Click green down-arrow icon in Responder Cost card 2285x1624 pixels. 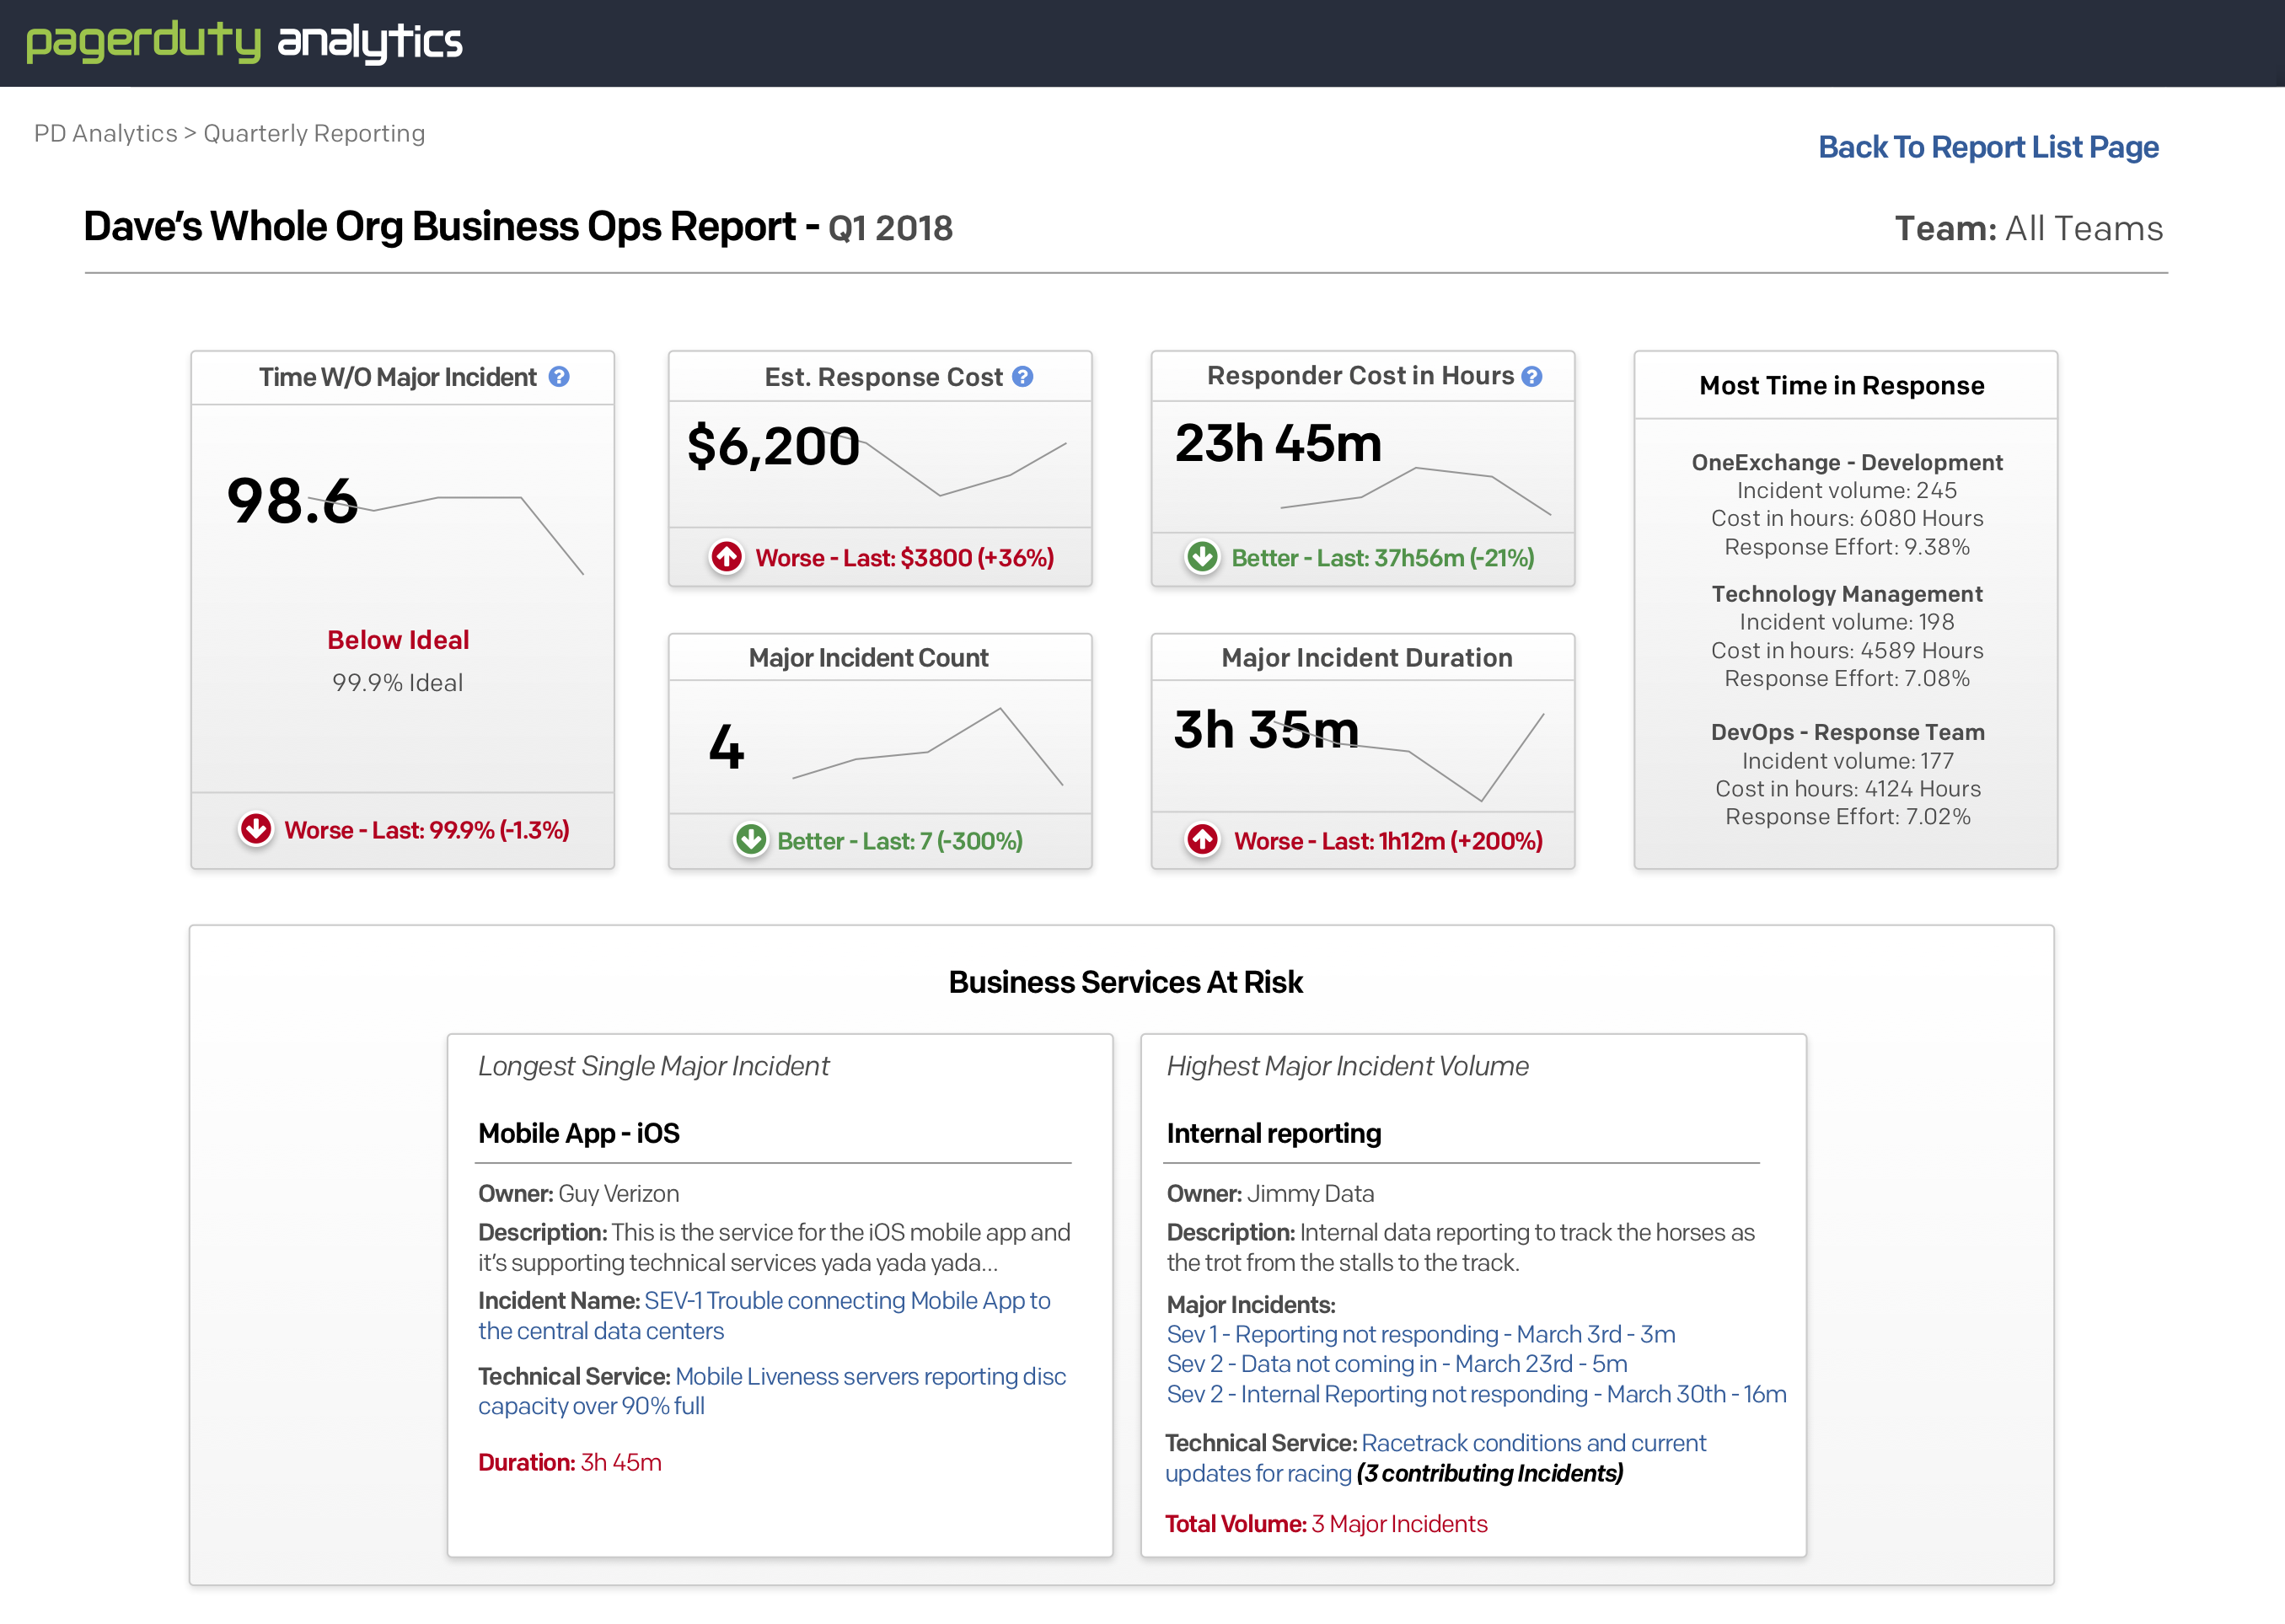1202,557
